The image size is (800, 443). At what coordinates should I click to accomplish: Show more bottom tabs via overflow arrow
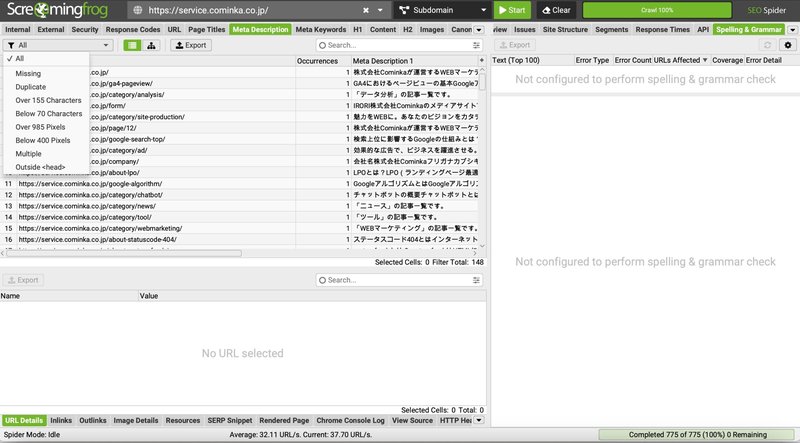479,420
